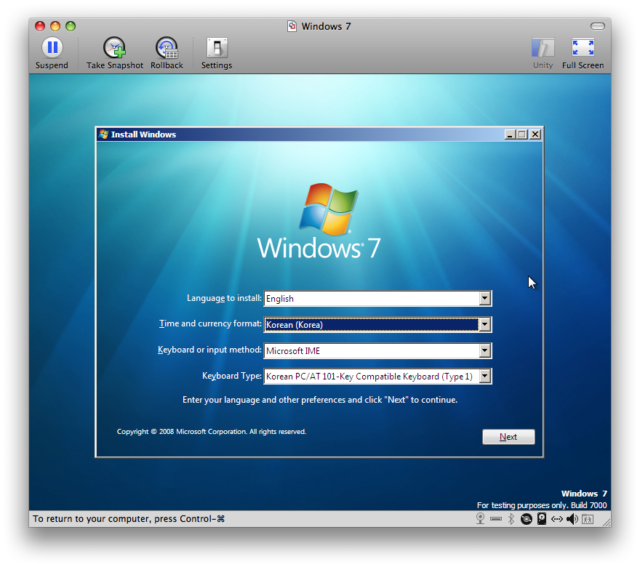Click the 'Time and currency format:' label
This screenshot has width=640, height=567.
point(210,324)
